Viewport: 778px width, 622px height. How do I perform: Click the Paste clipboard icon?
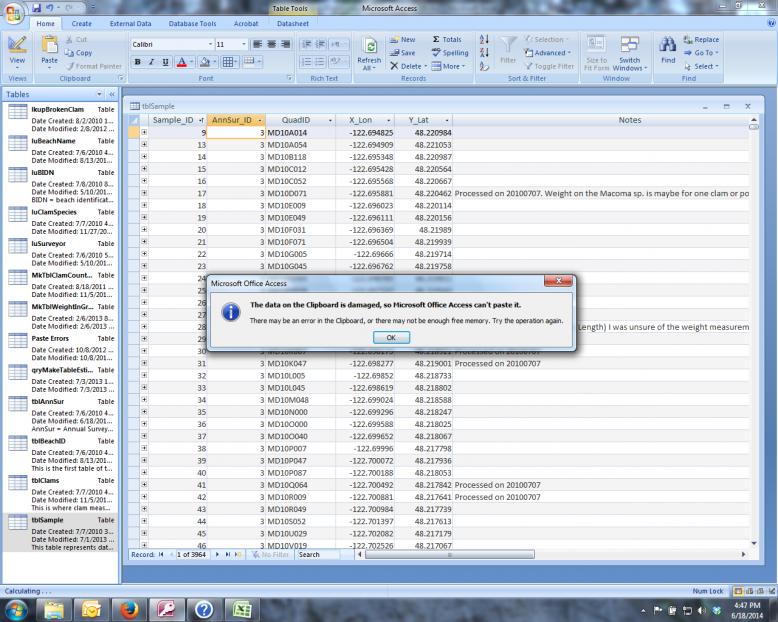tap(50, 46)
